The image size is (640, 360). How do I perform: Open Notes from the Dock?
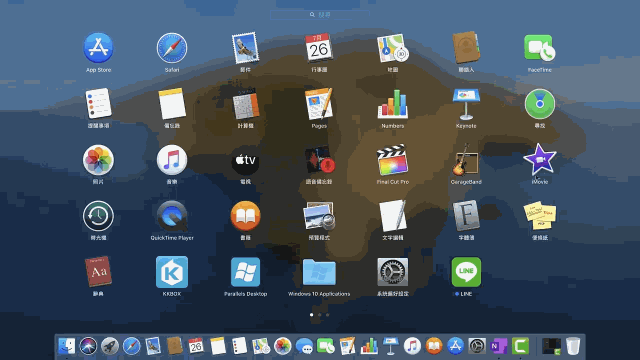pos(218,346)
